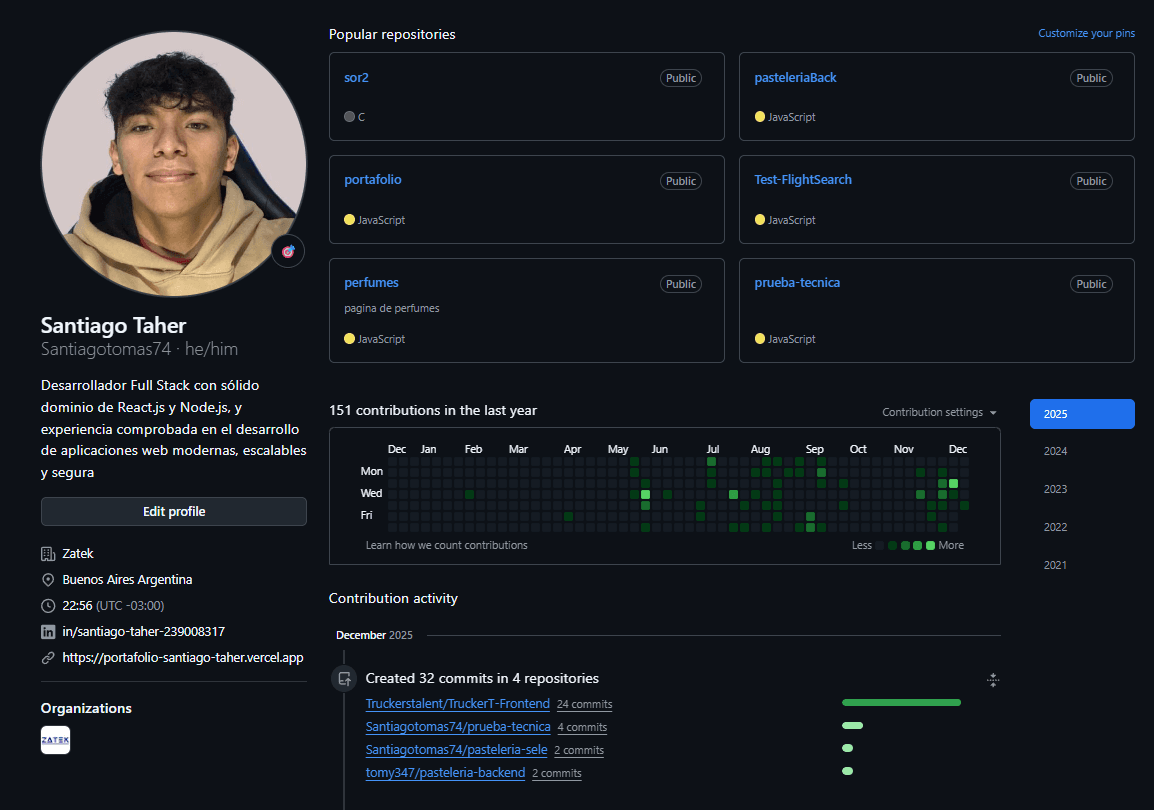Viewport: 1154px width, 810px height.
Task: Click the location pin icon beside Buenos Aires
Action: point(46,579)
